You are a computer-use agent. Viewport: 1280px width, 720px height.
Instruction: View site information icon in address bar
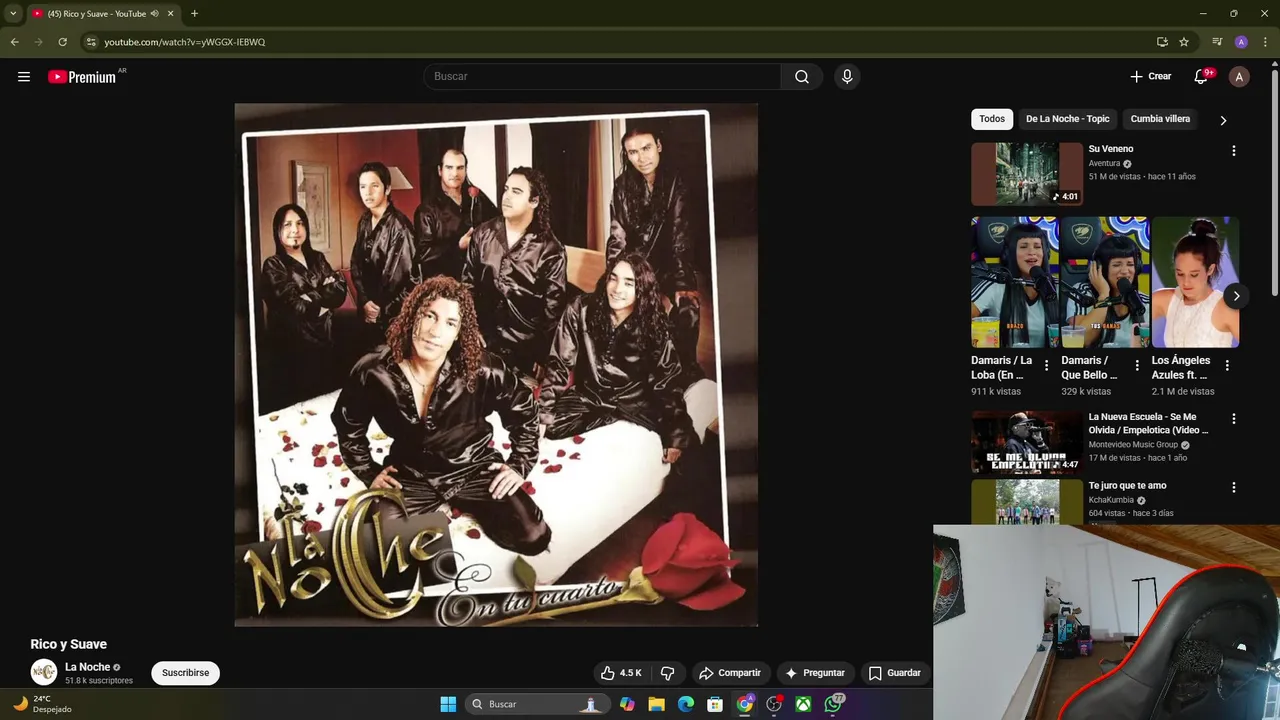[91, 42]
